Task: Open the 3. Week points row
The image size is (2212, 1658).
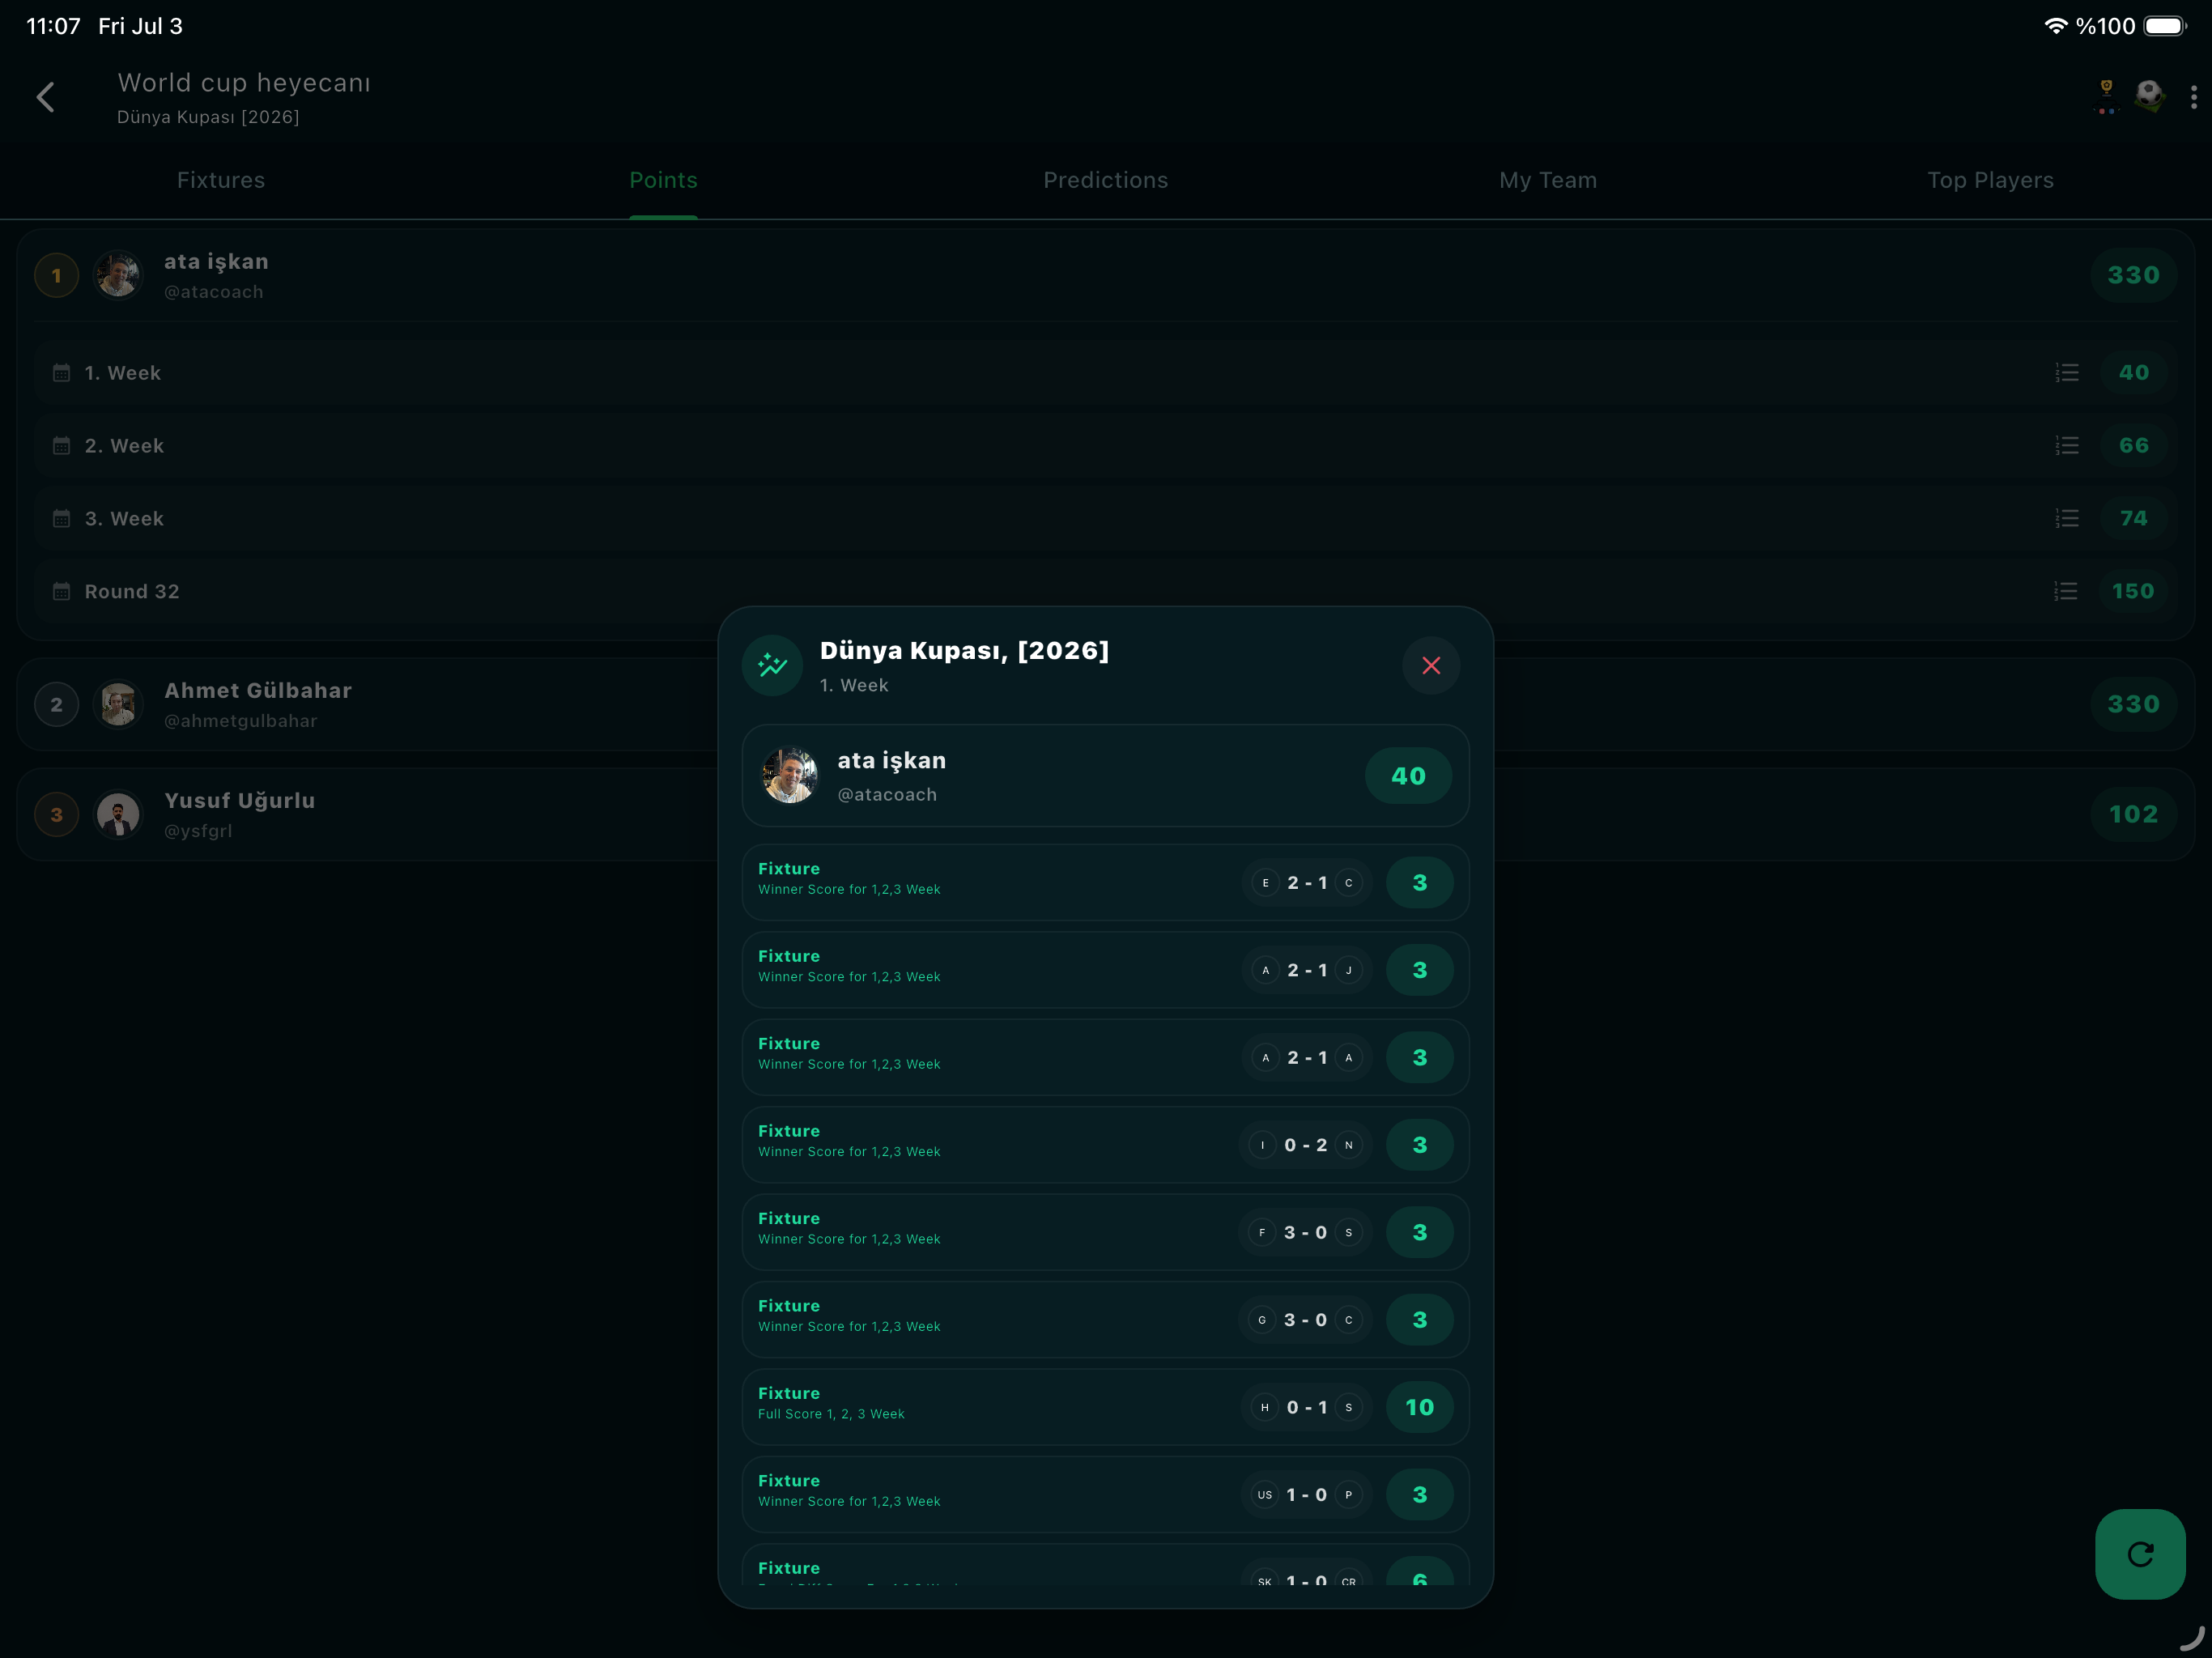Action: coord(1105,518)
